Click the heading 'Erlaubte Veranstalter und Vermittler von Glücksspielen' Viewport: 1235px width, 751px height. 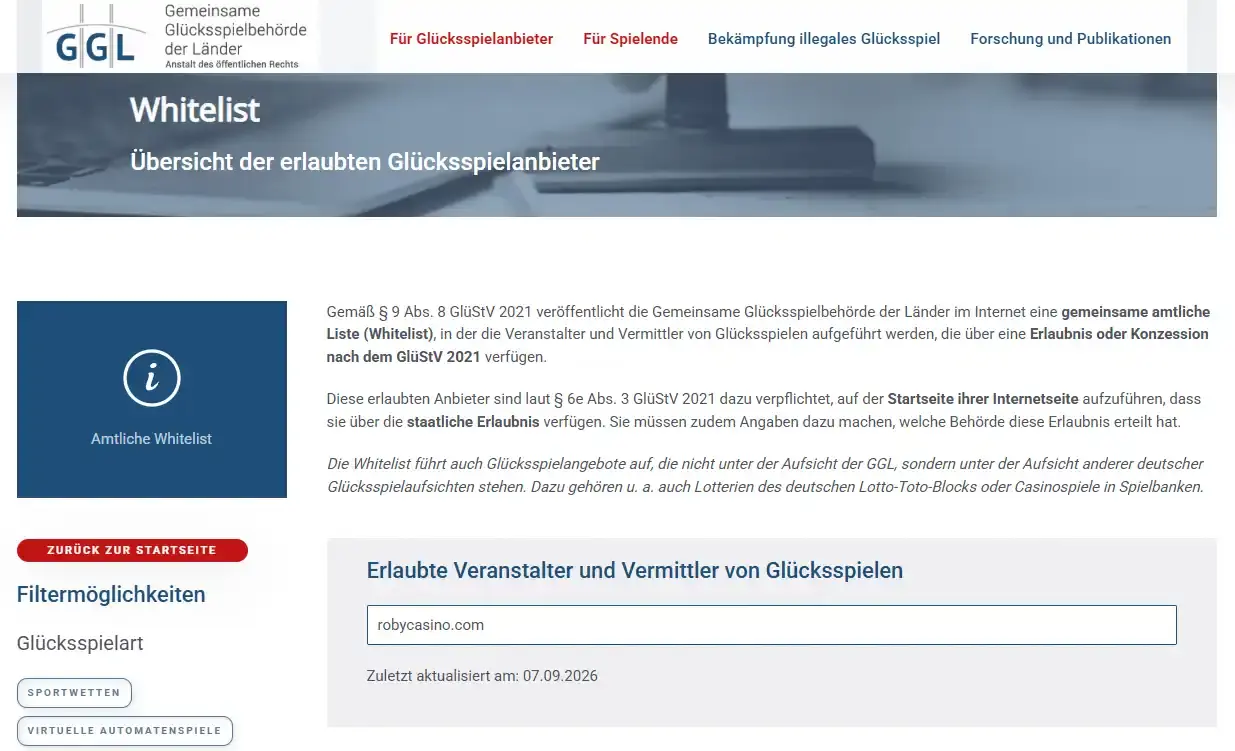point(635,571)
